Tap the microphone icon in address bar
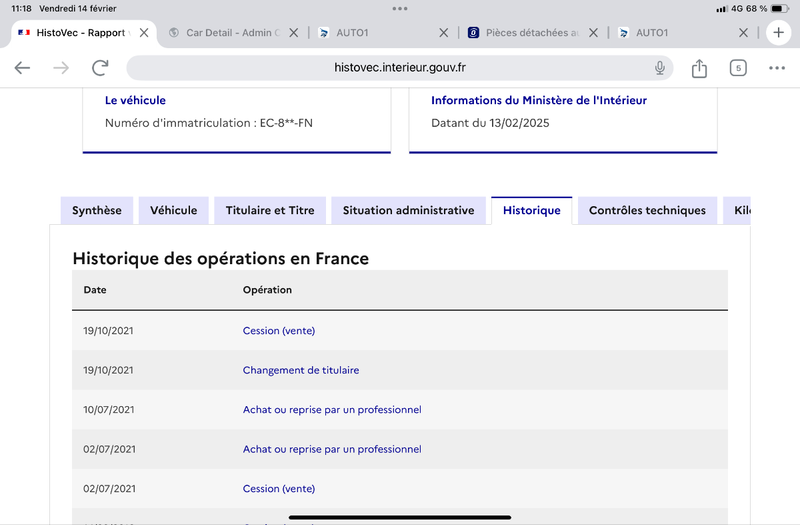The height and width of the screenshot is (525, 800). pos(660,68)
